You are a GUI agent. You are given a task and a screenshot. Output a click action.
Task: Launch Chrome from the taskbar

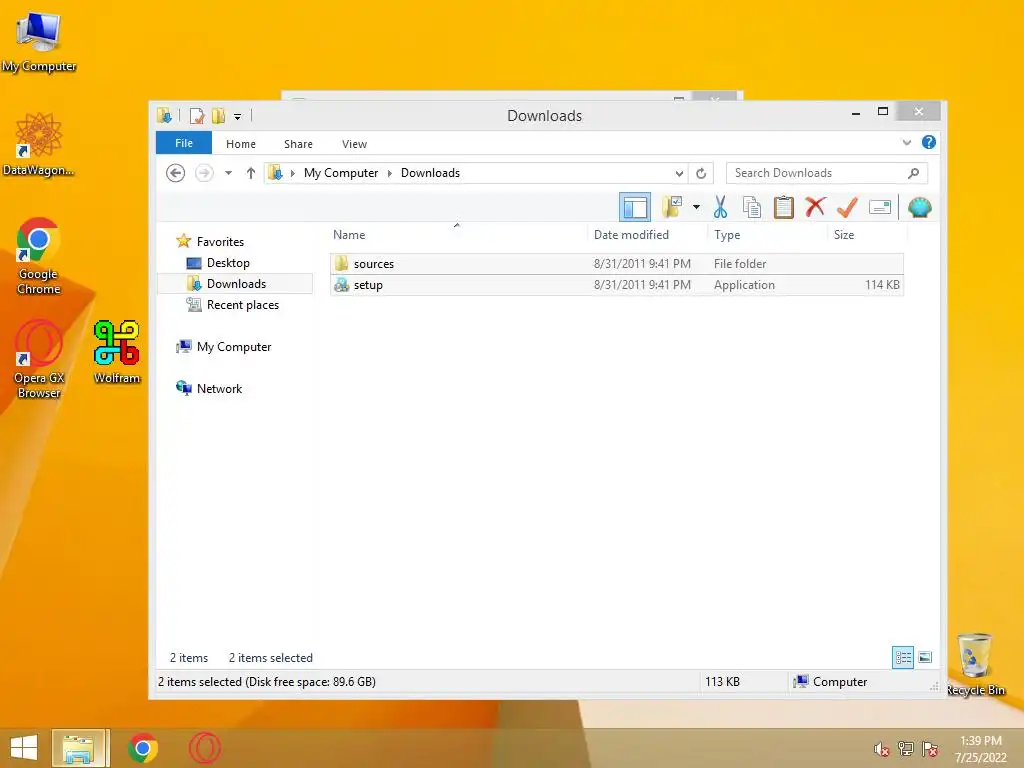142,748
